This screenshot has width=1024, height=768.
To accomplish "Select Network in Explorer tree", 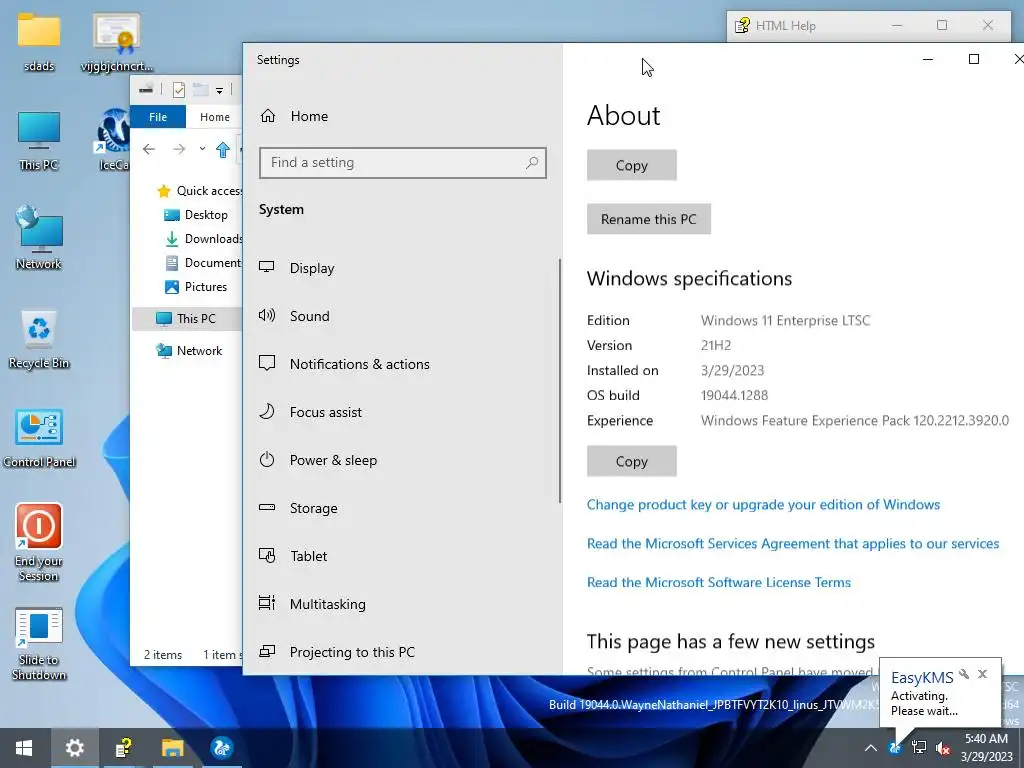I will 189,351.
